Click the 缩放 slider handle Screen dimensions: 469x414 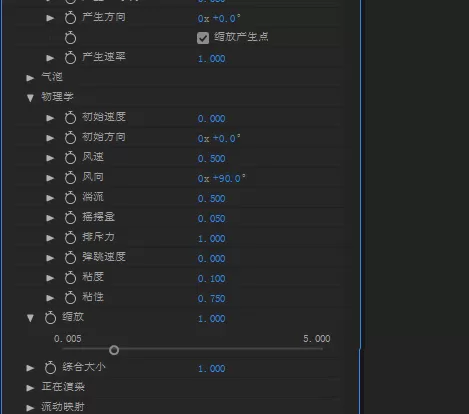[x=114, y=350]
